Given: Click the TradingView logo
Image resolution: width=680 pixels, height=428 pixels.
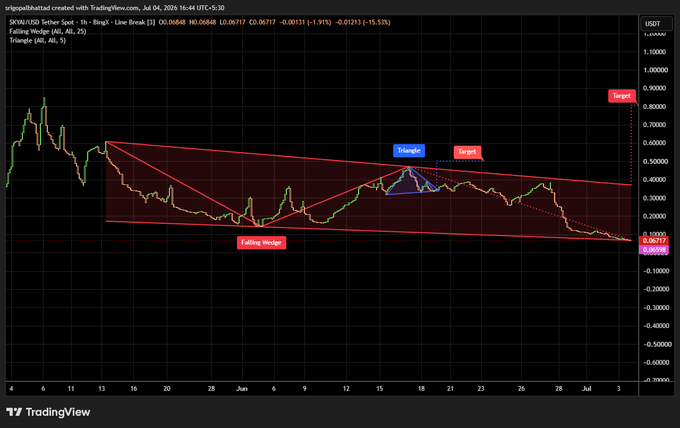Looking at the screenshot, I should [48, 412].
